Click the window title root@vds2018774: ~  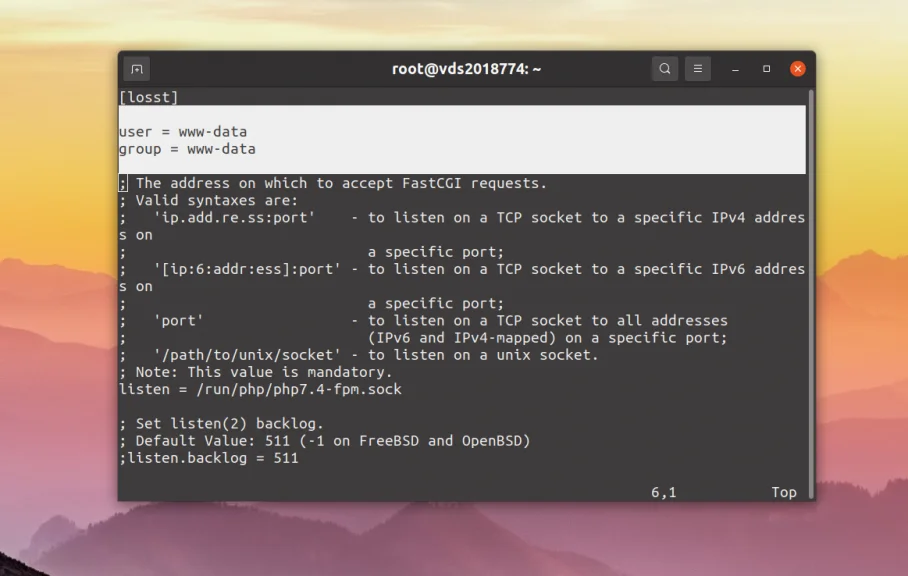pyautogui.click(x=466, y=69)
